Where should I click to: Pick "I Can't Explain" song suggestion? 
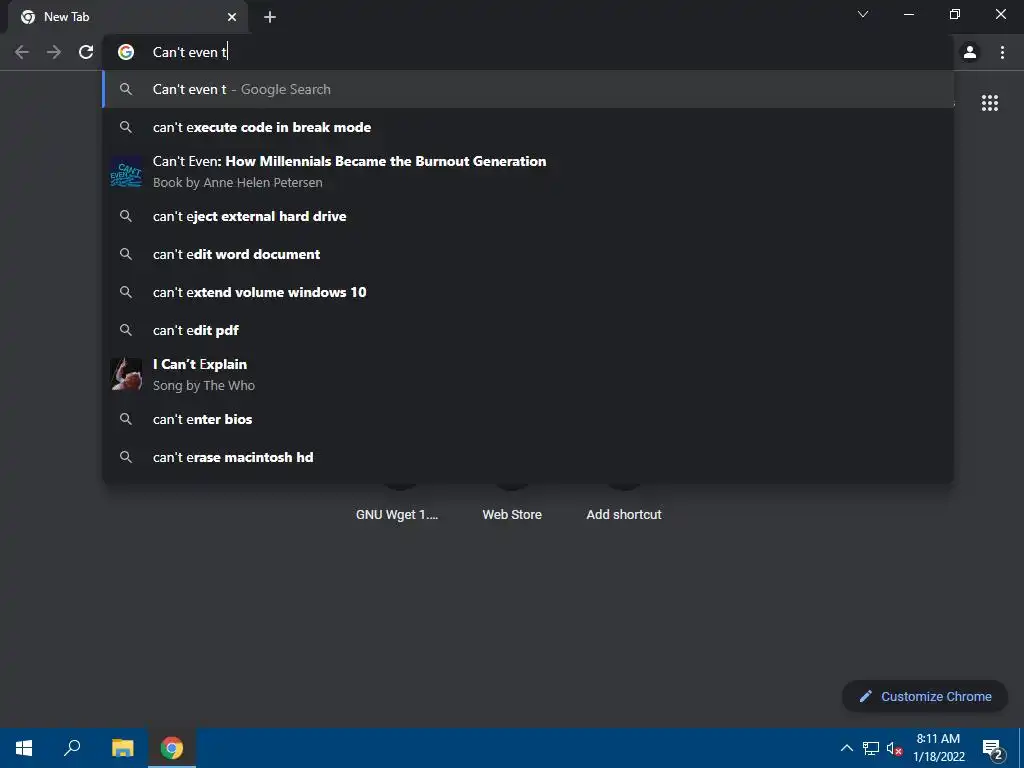click(x=528, y=375)
